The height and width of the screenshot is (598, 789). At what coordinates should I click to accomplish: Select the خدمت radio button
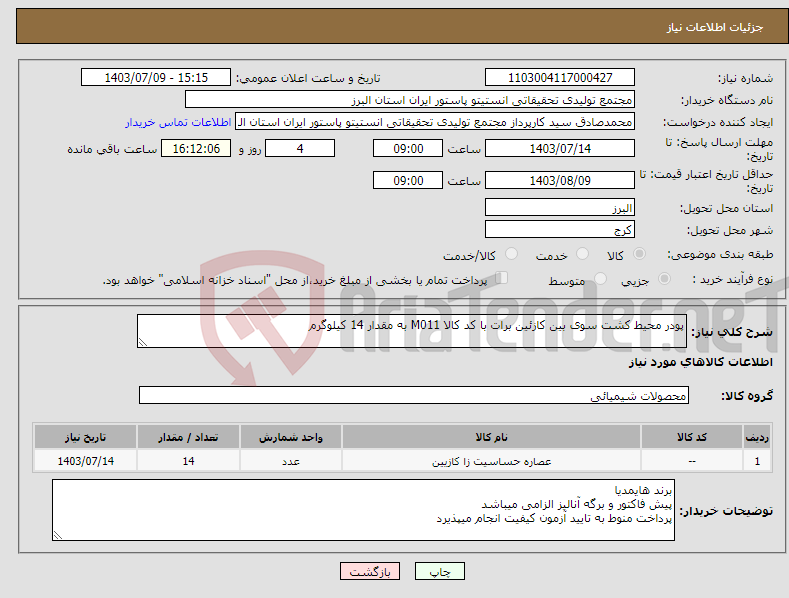[582, 254]
